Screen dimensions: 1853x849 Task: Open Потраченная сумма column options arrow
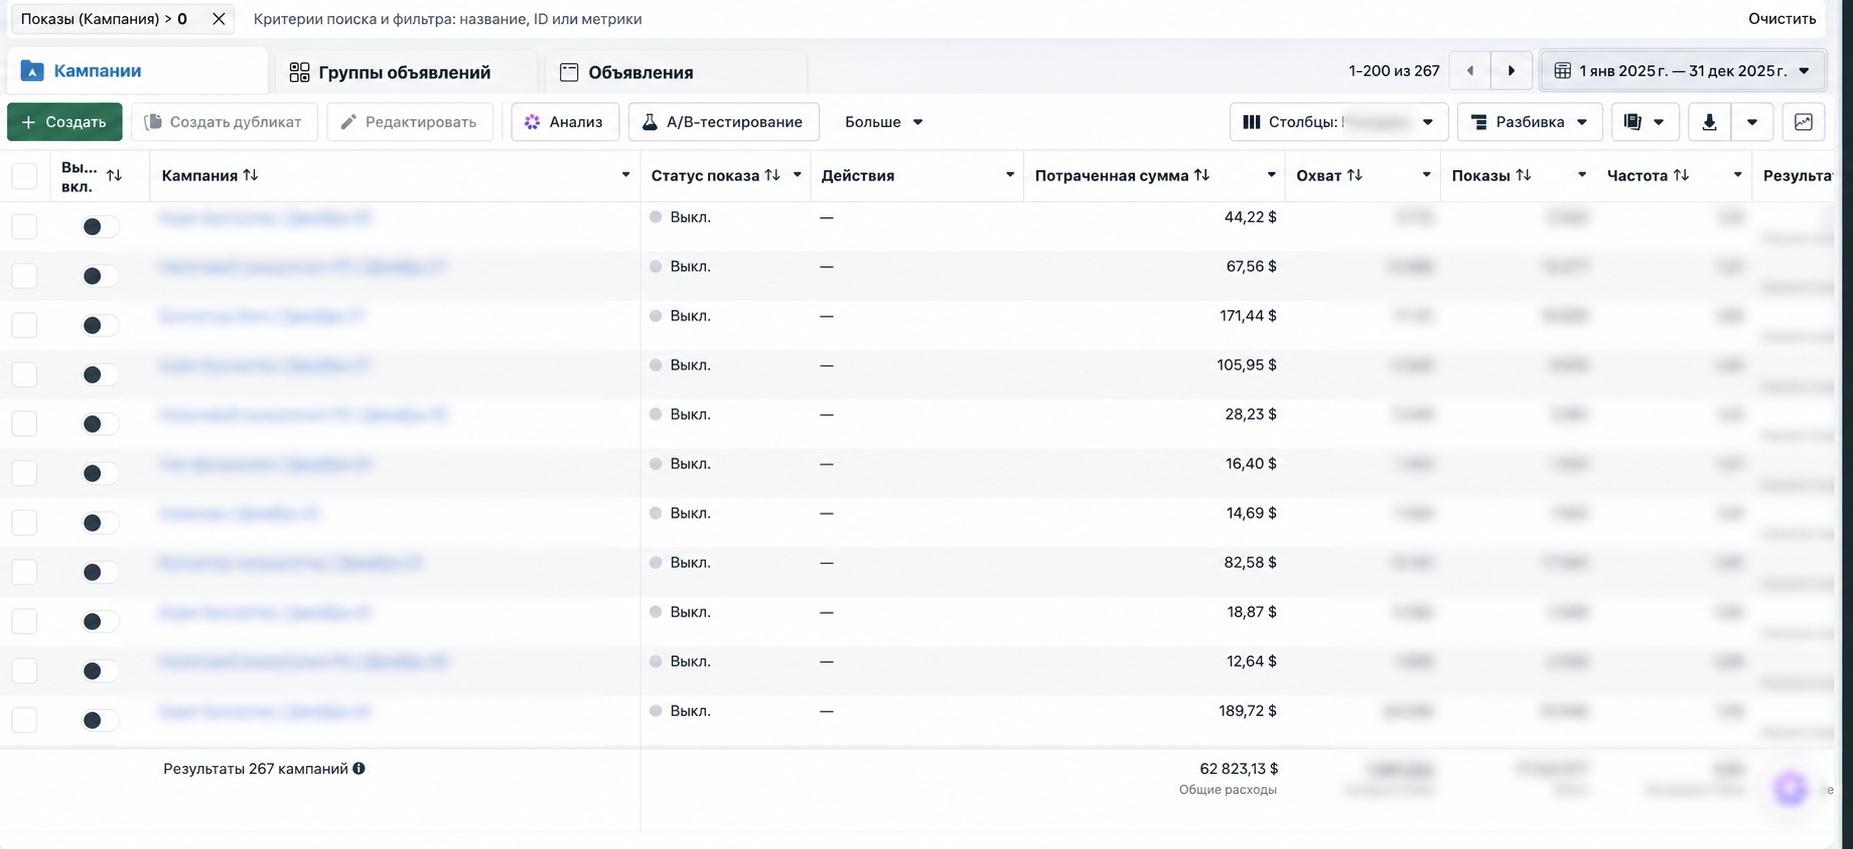(1271, 175)
